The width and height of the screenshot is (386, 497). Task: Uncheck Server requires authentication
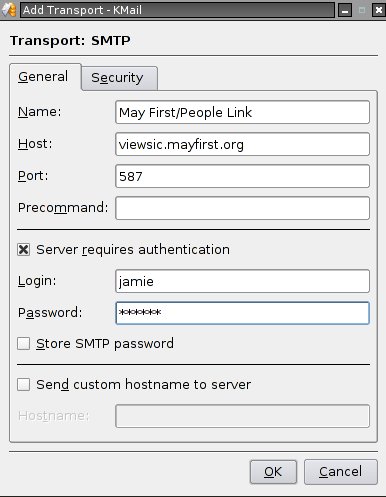click(x=23, y=249)
